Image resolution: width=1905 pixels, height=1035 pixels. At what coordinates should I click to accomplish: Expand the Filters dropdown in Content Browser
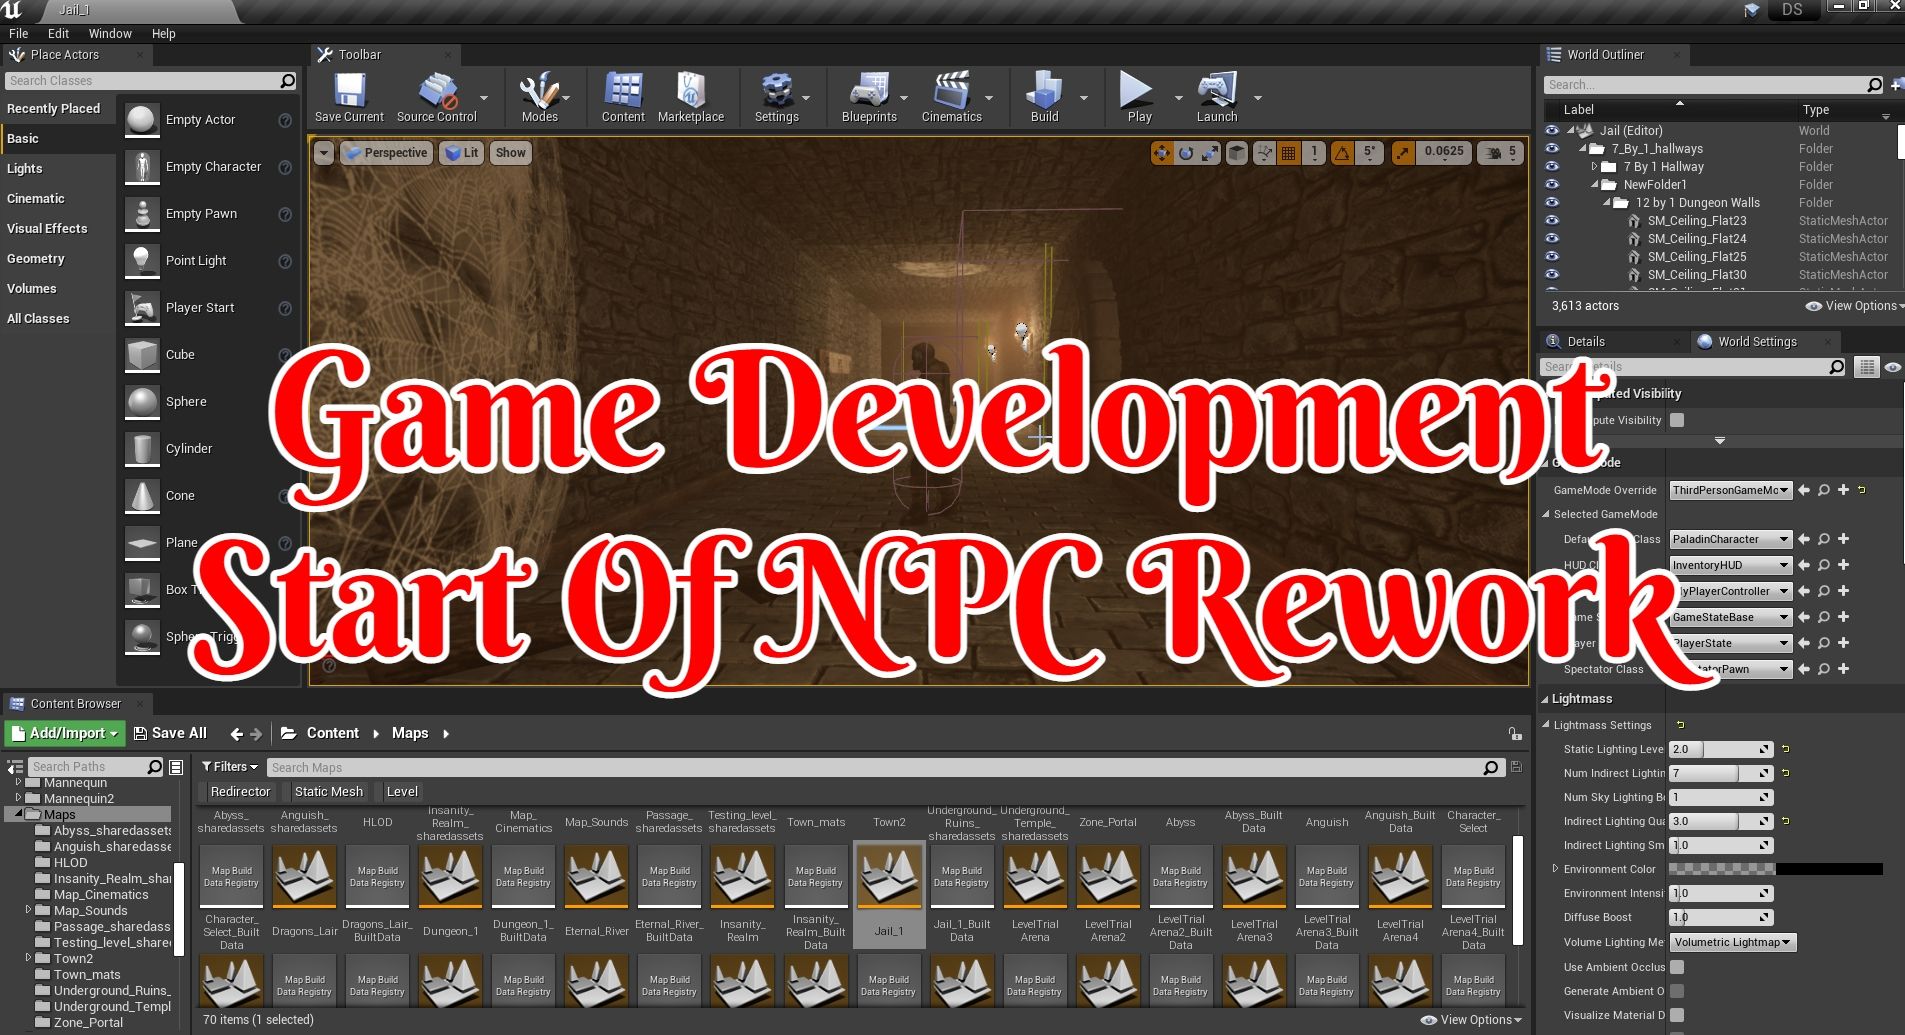[x=230, y=767]
